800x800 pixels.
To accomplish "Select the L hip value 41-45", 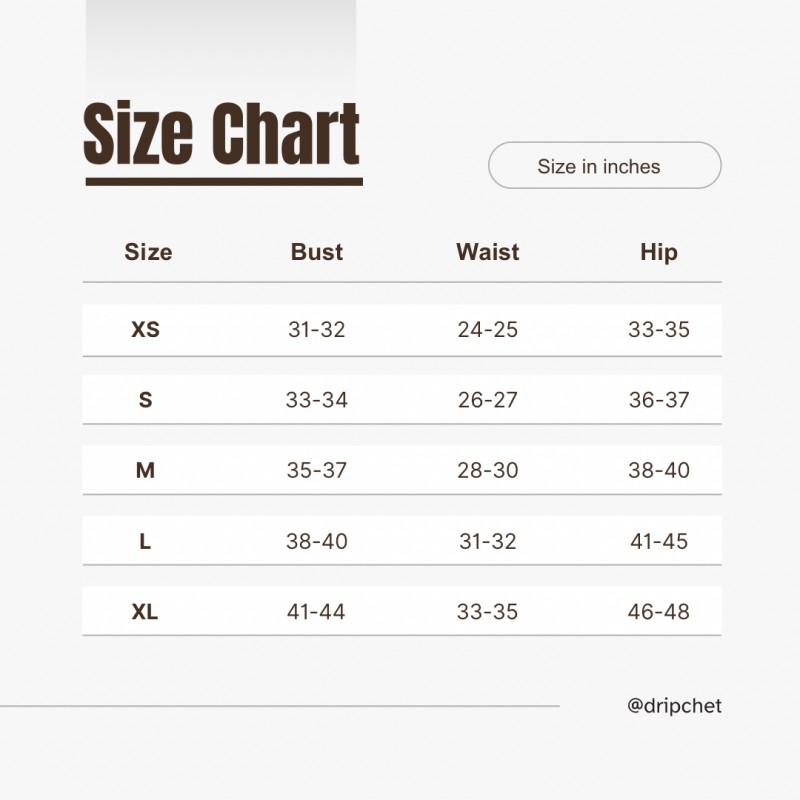I will [x=659, y=541].
